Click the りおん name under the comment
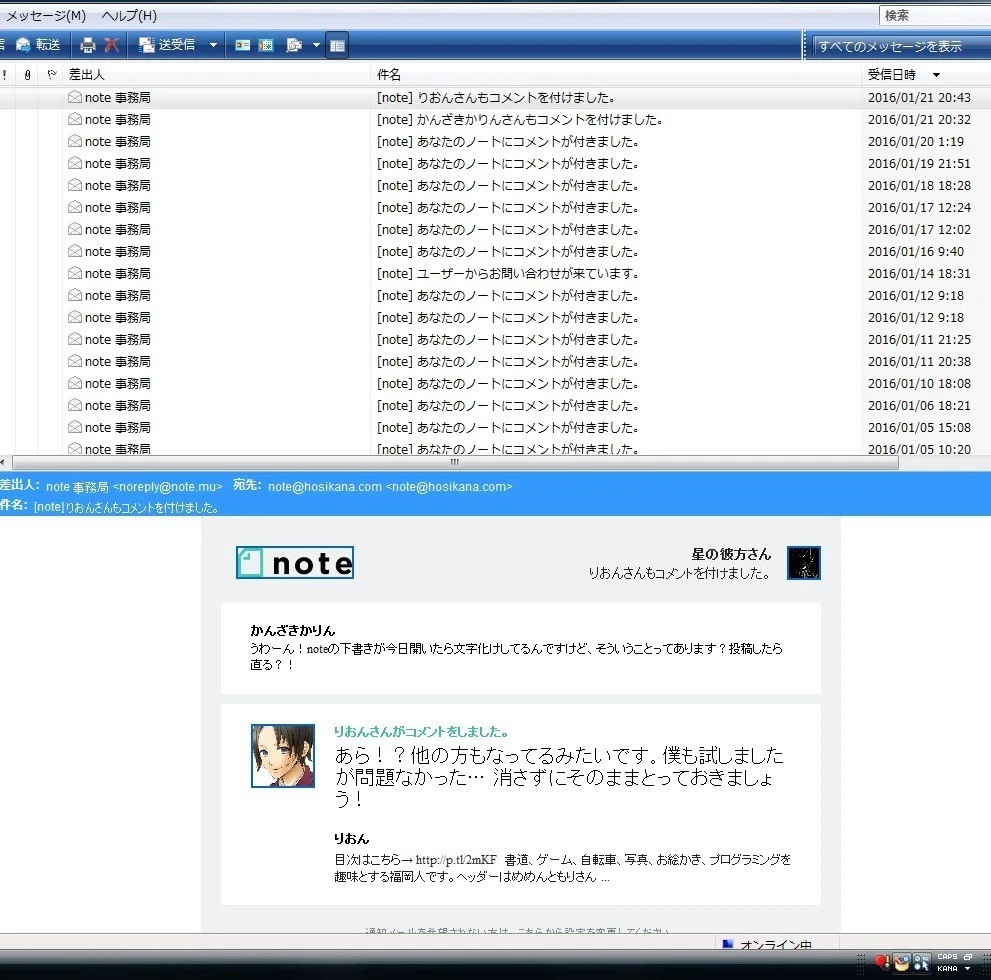This screenshot has height=980, width=991. point(351,838)
